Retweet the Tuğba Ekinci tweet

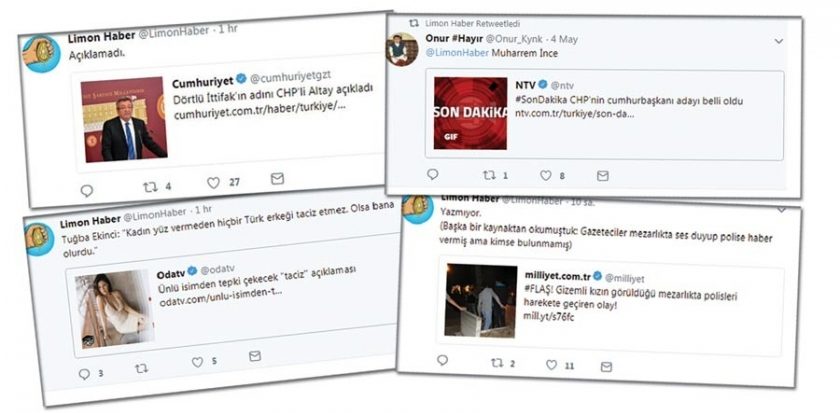pos(141,369)
